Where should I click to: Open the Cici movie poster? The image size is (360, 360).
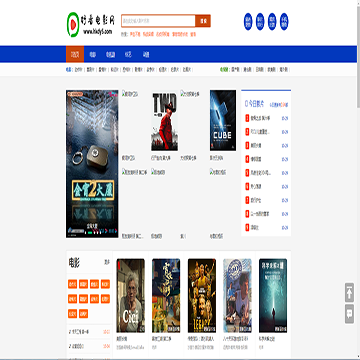click(131, 296)
